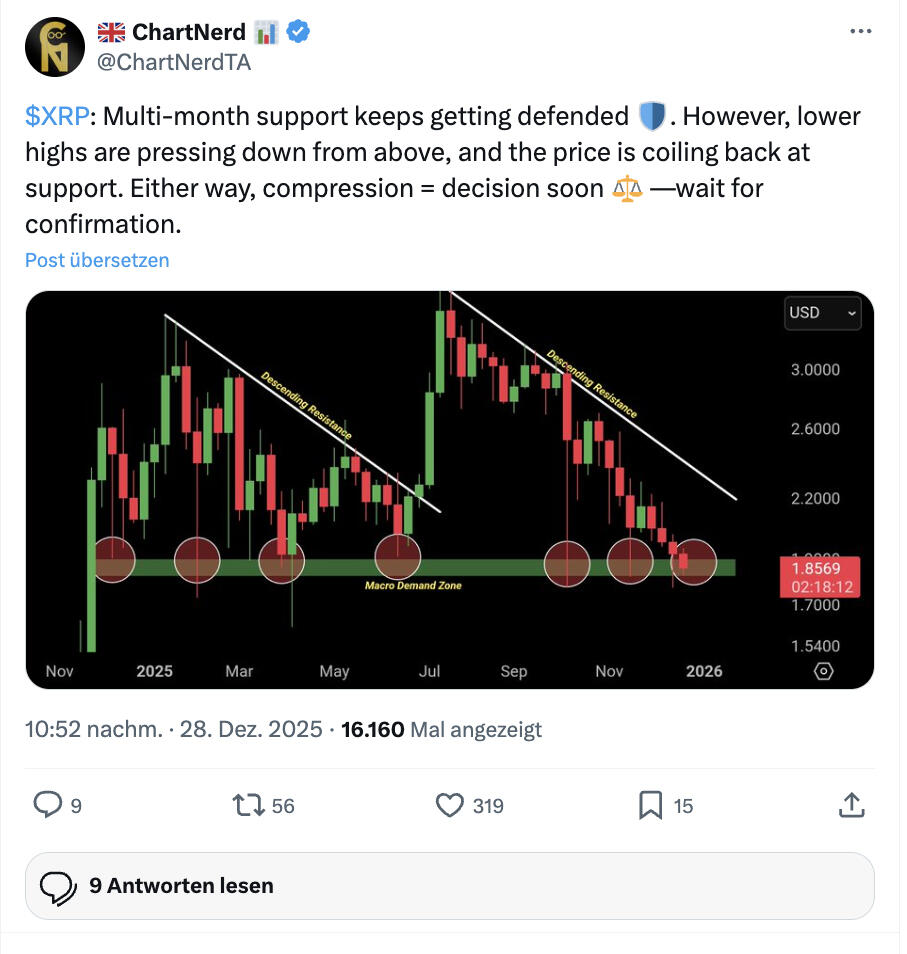Open the three-dot more options menu
The height and width of the screenshot is (954, 907).
(x=860, y=32)
